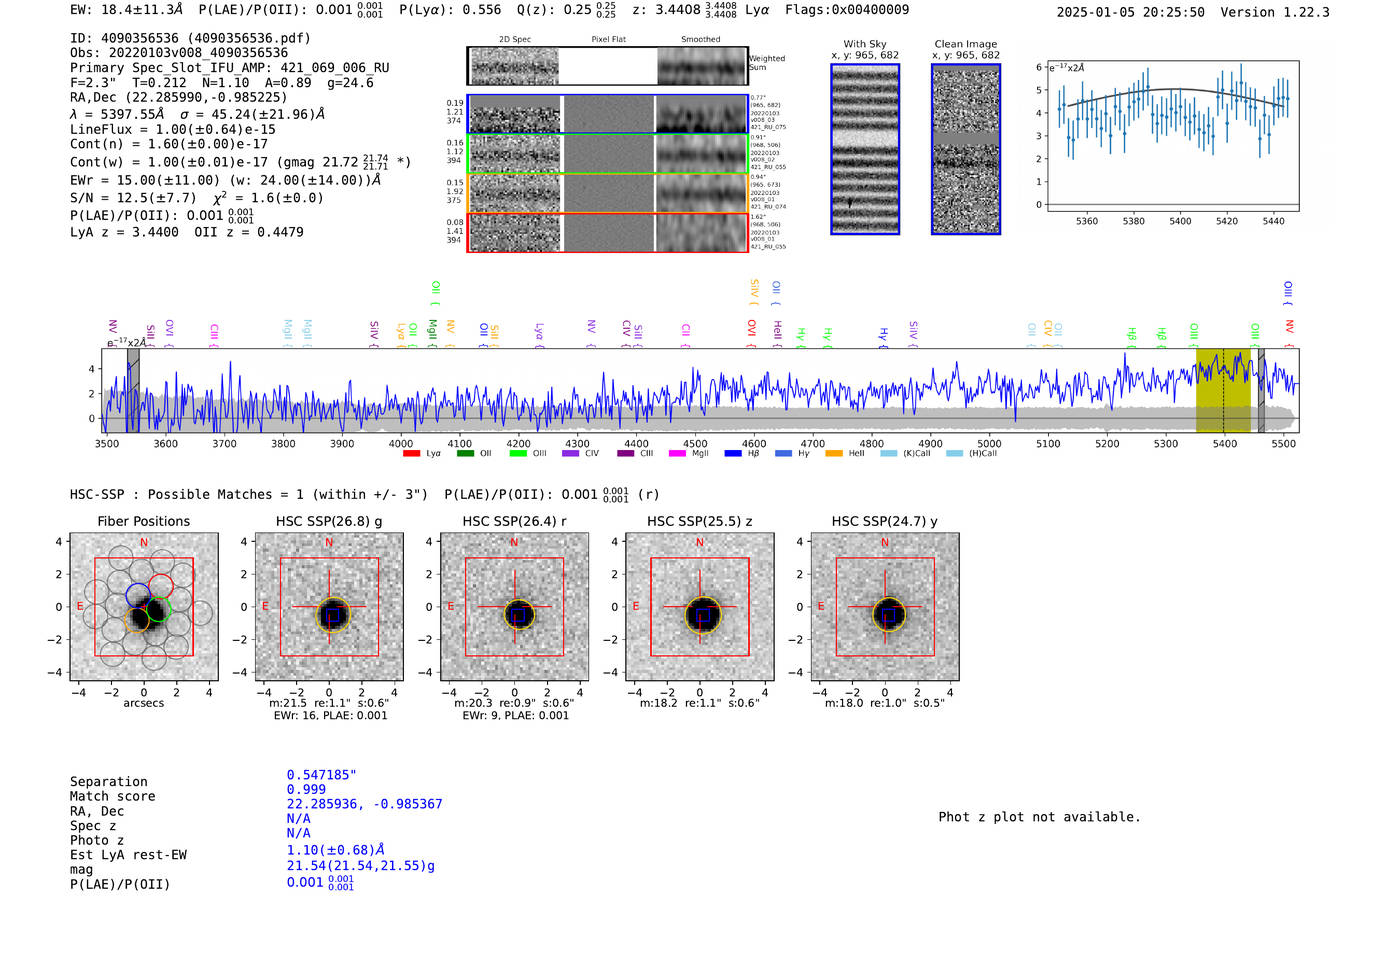1400x953 pixels.
Task: Click the bright green OIII legend swatch
Action: pyautogui.click(x=518, y=454)
